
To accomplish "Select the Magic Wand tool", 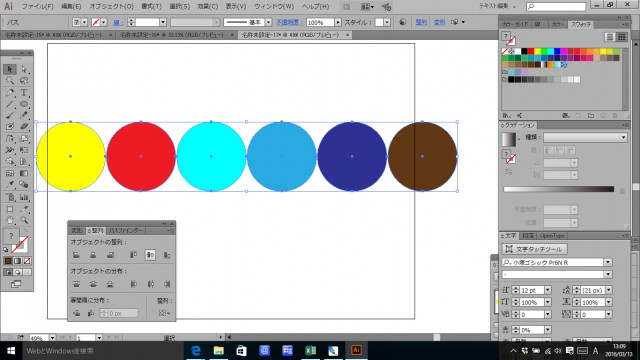I will 10,81.
